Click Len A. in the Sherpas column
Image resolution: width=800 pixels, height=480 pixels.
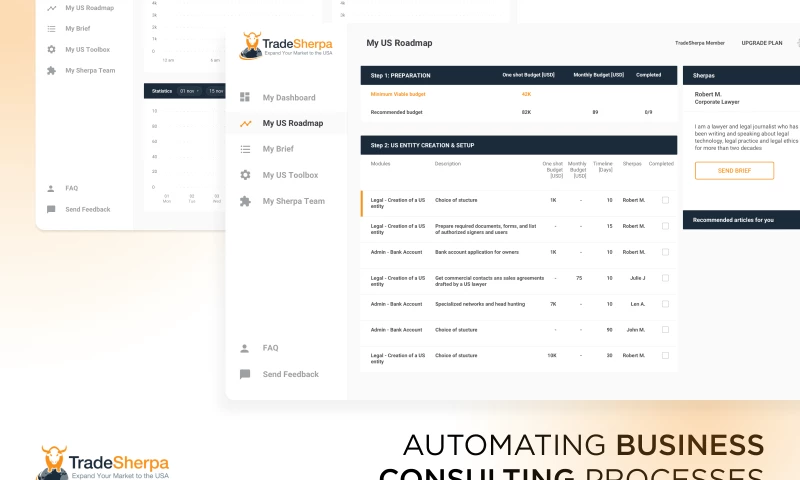pos(638,304)
